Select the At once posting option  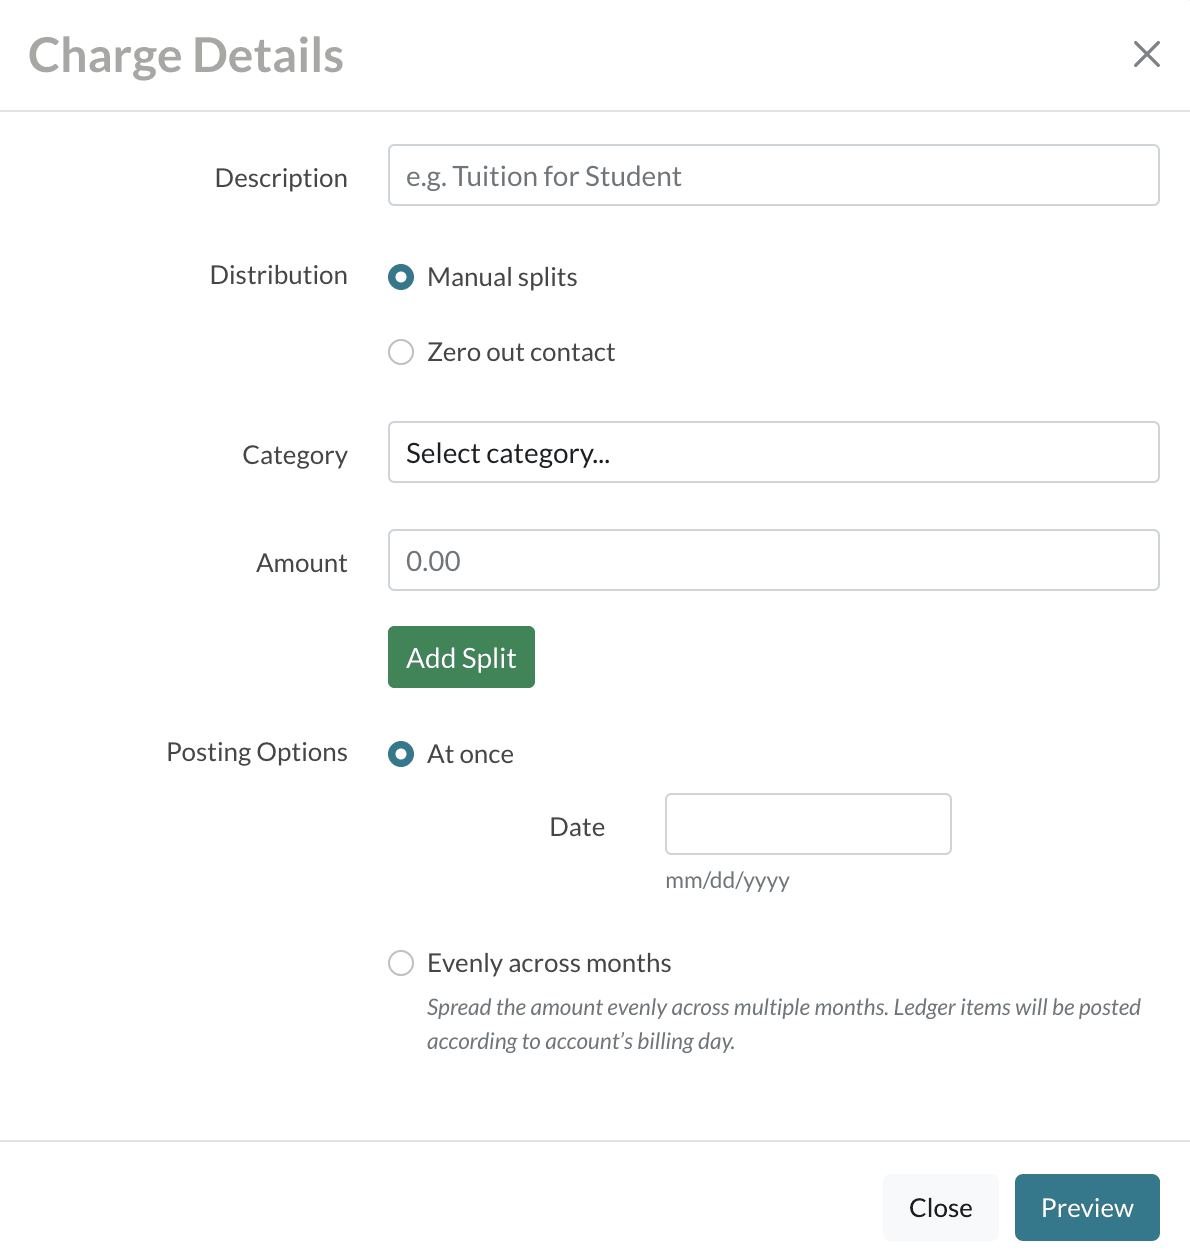401,754
